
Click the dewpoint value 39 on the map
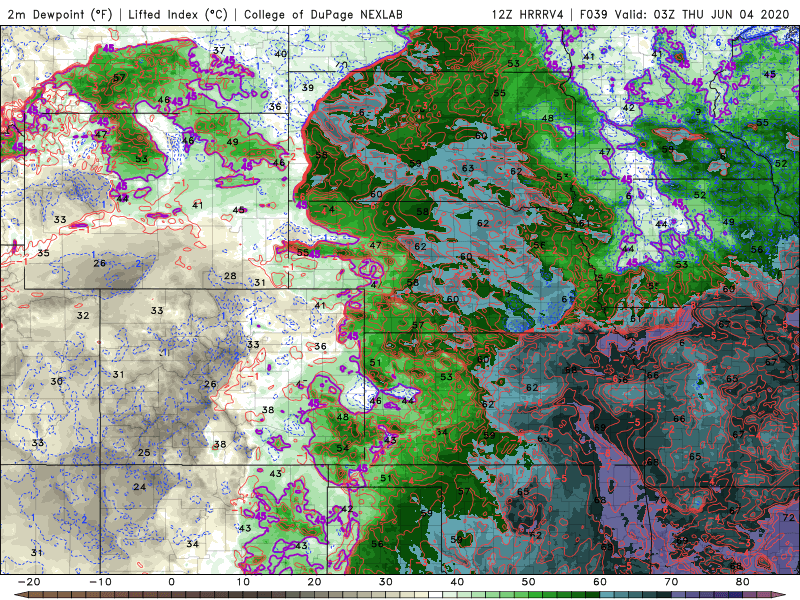pos(308,88)
